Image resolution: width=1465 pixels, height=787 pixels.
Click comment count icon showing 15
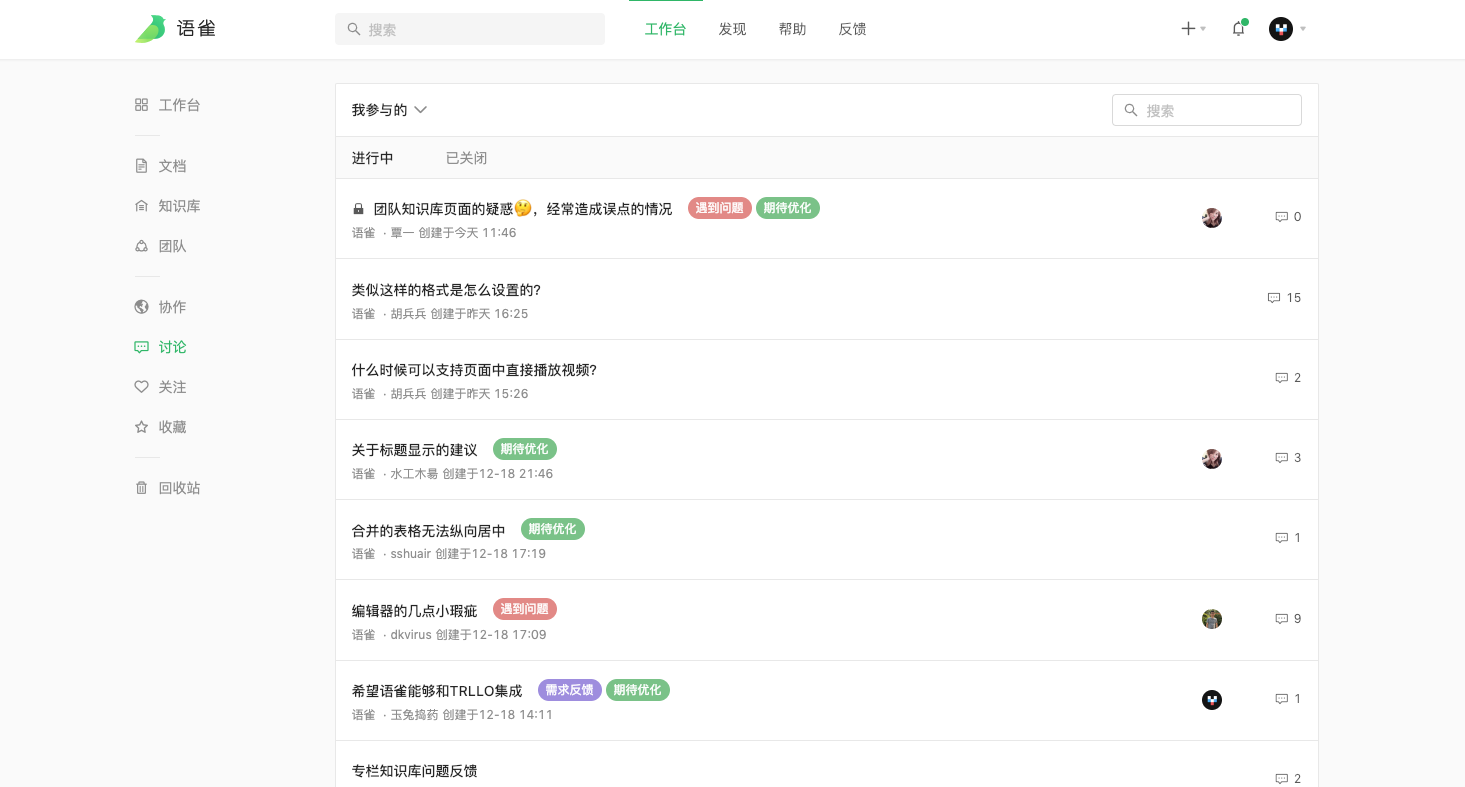[x=1274, y=298]
